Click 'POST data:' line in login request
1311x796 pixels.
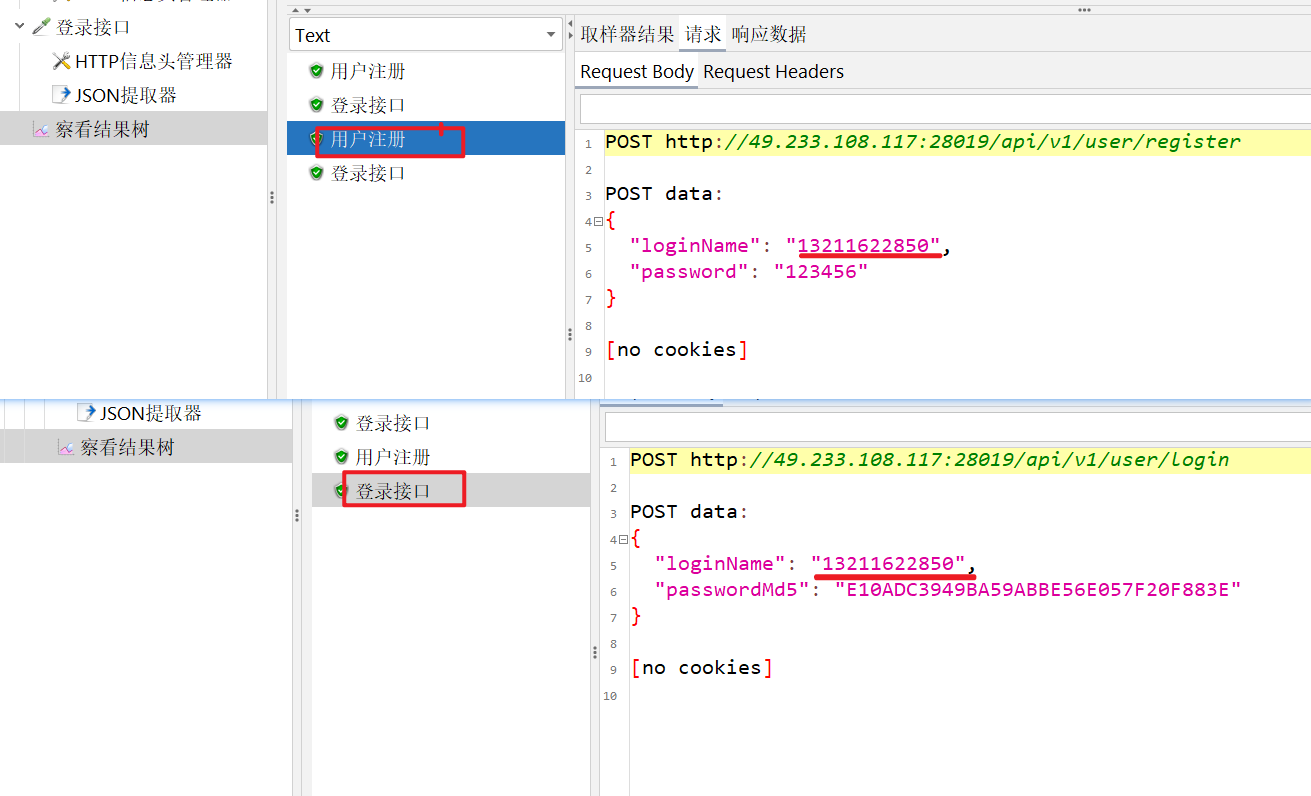click(689, 512)
